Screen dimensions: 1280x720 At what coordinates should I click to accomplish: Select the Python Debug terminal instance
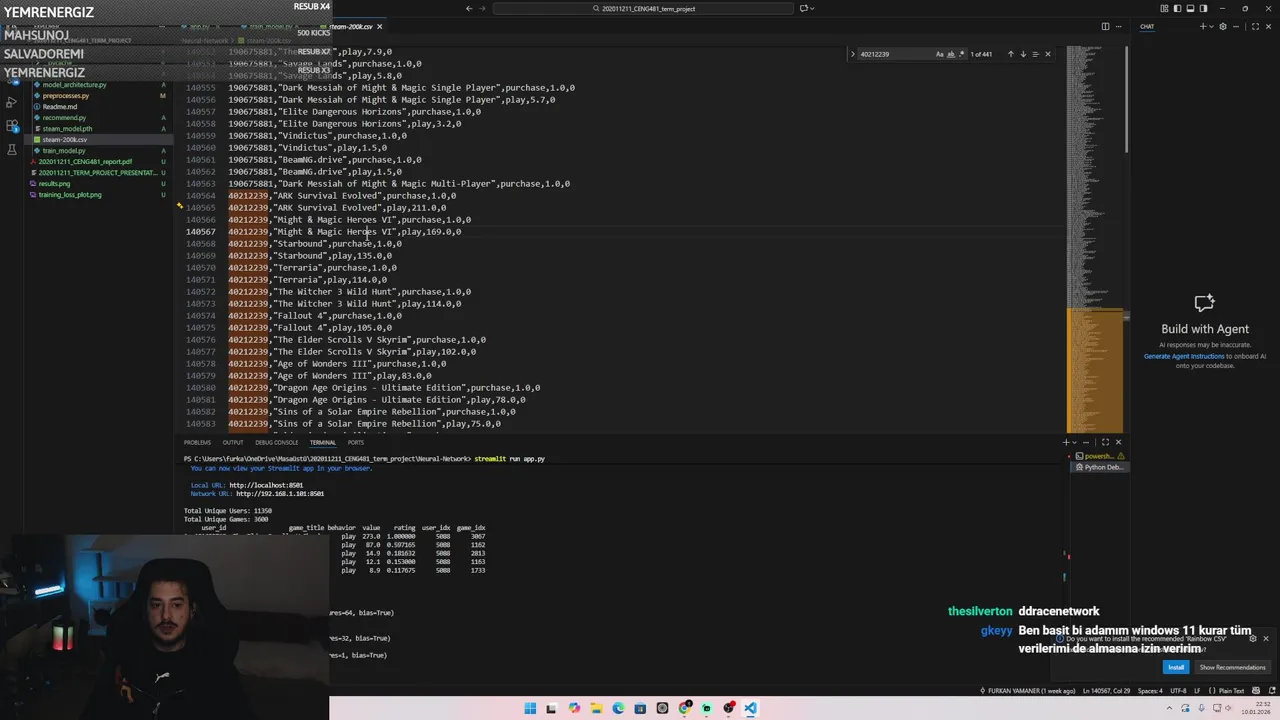pyautogui.click(x=1100, y=467)
